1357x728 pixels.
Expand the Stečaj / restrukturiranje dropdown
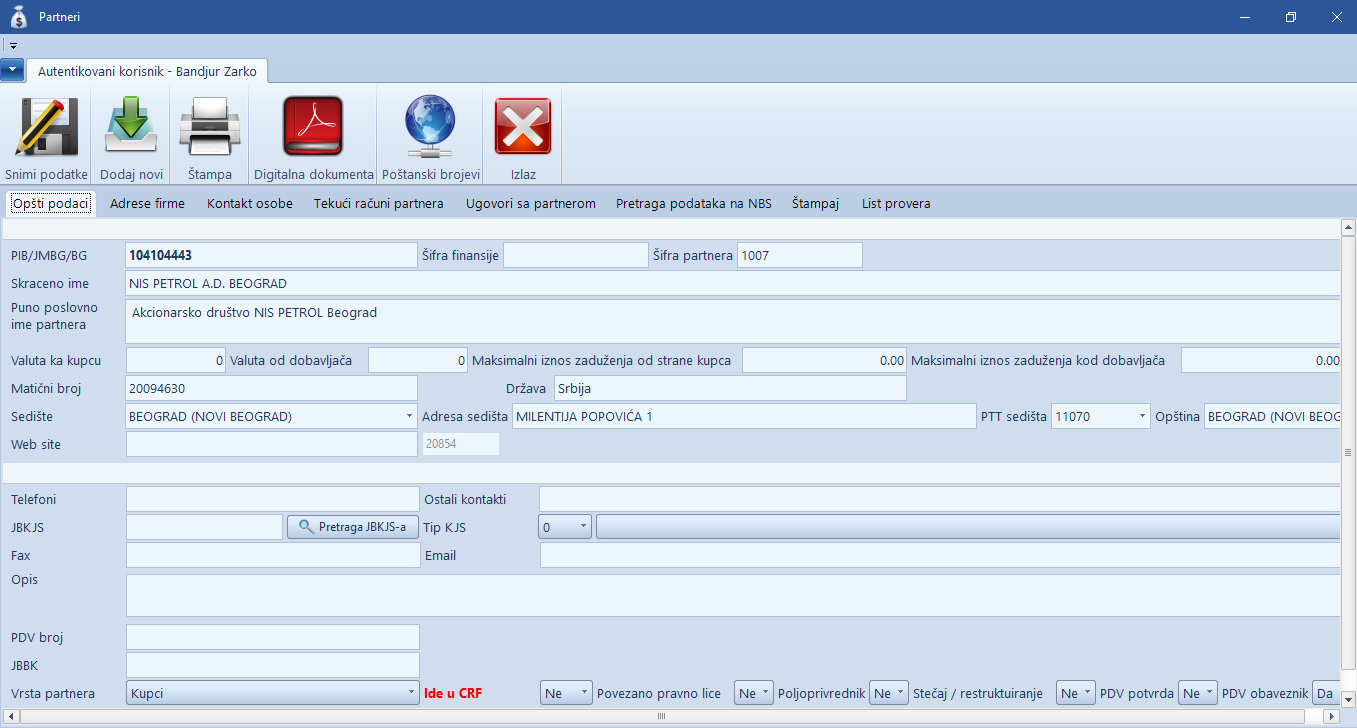tap(1088, 693)
